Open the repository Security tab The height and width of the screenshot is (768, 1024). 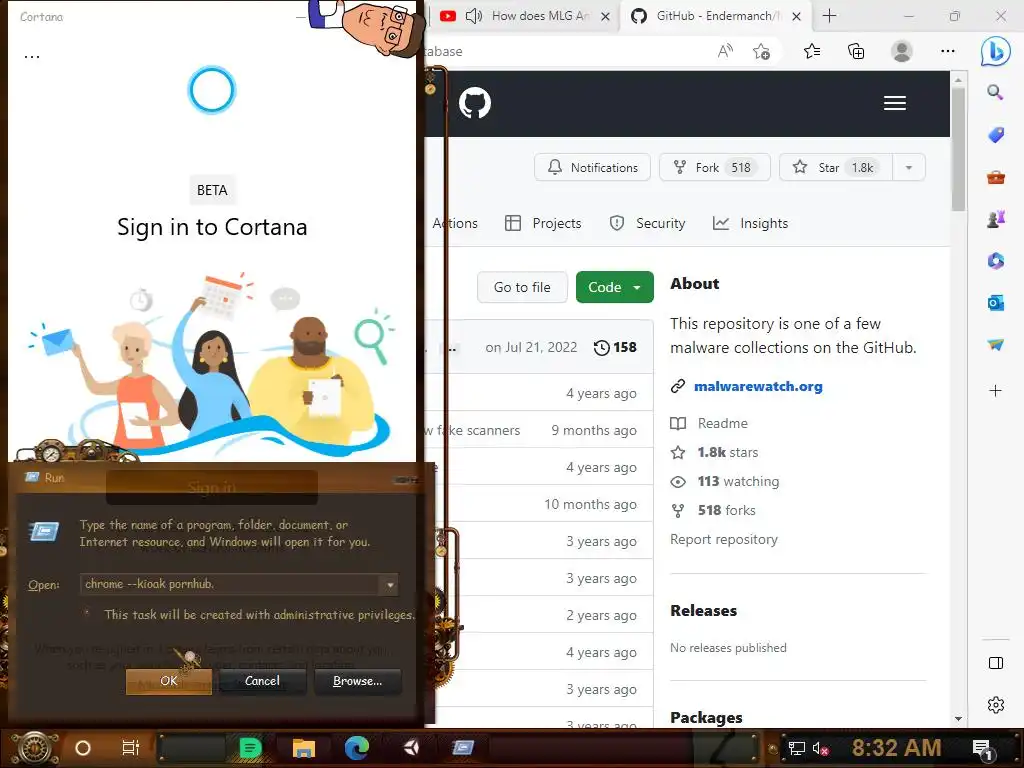click(x=647, y=223)
